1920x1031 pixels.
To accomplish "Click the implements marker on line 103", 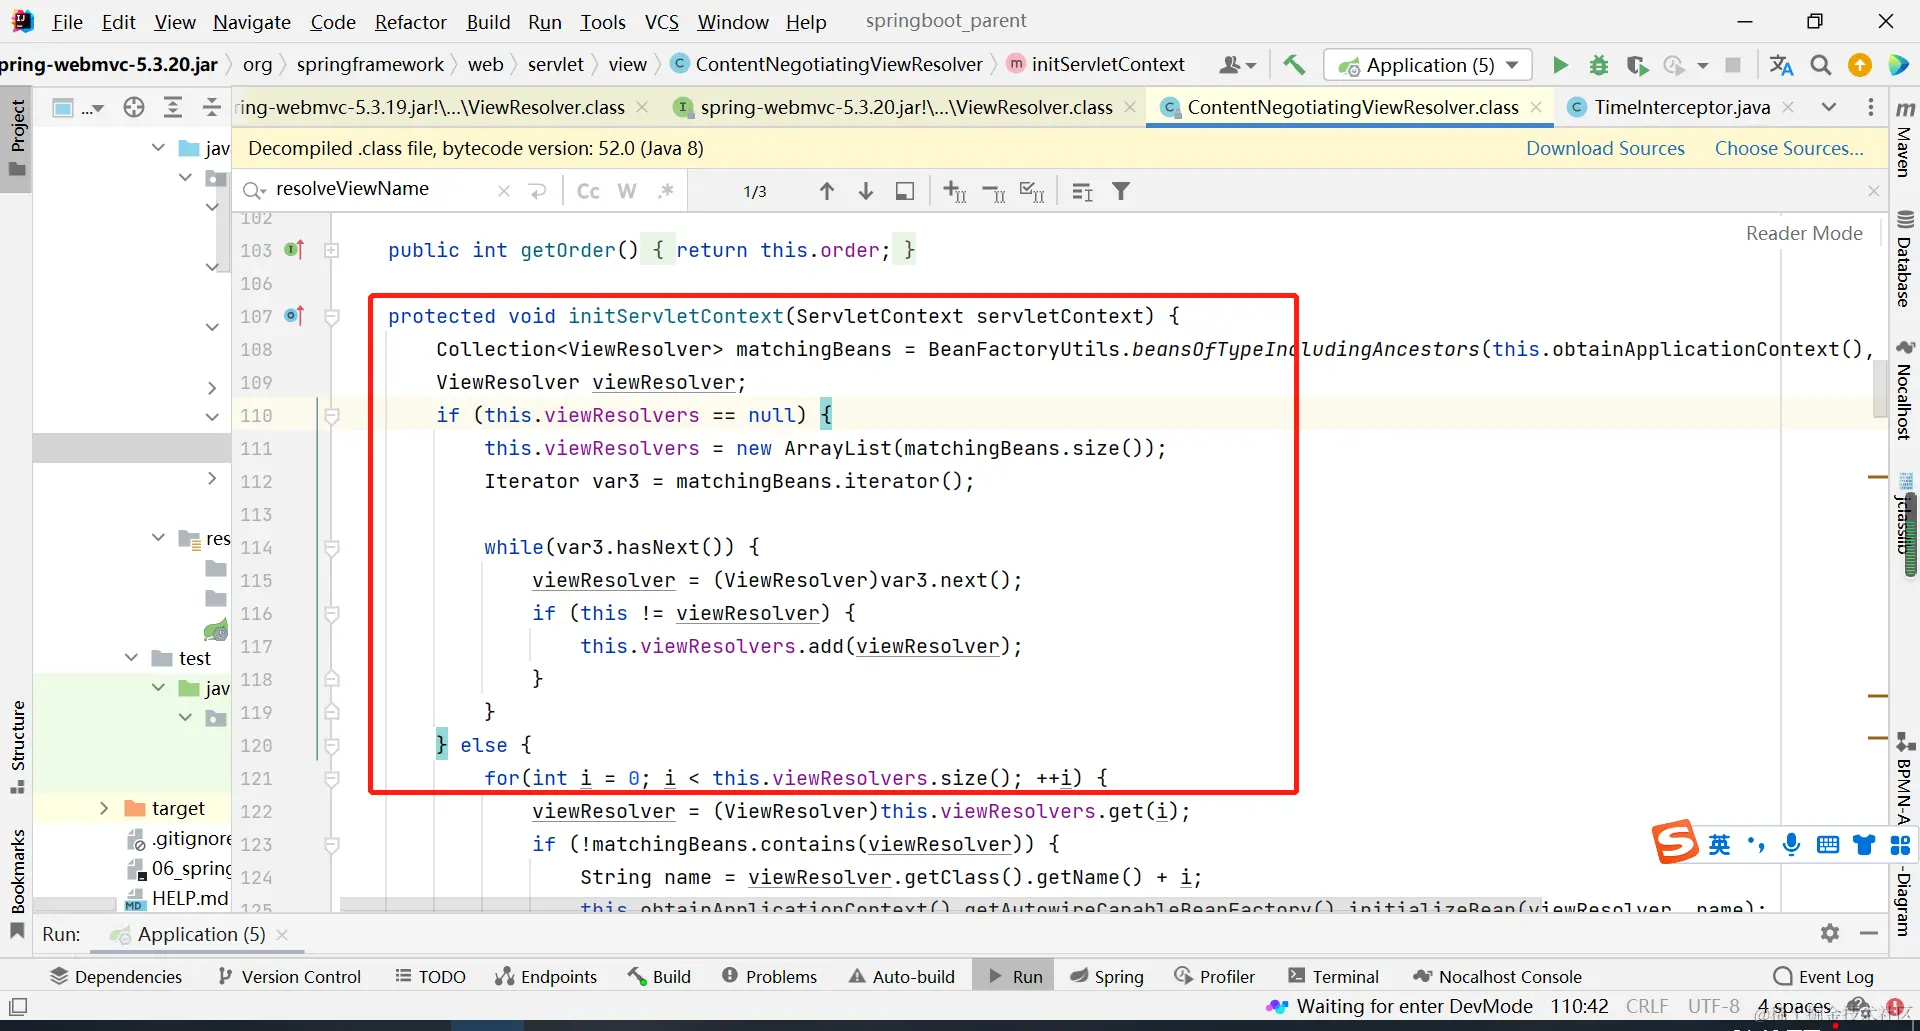I will pyautogui.click(x=294, y=250).
